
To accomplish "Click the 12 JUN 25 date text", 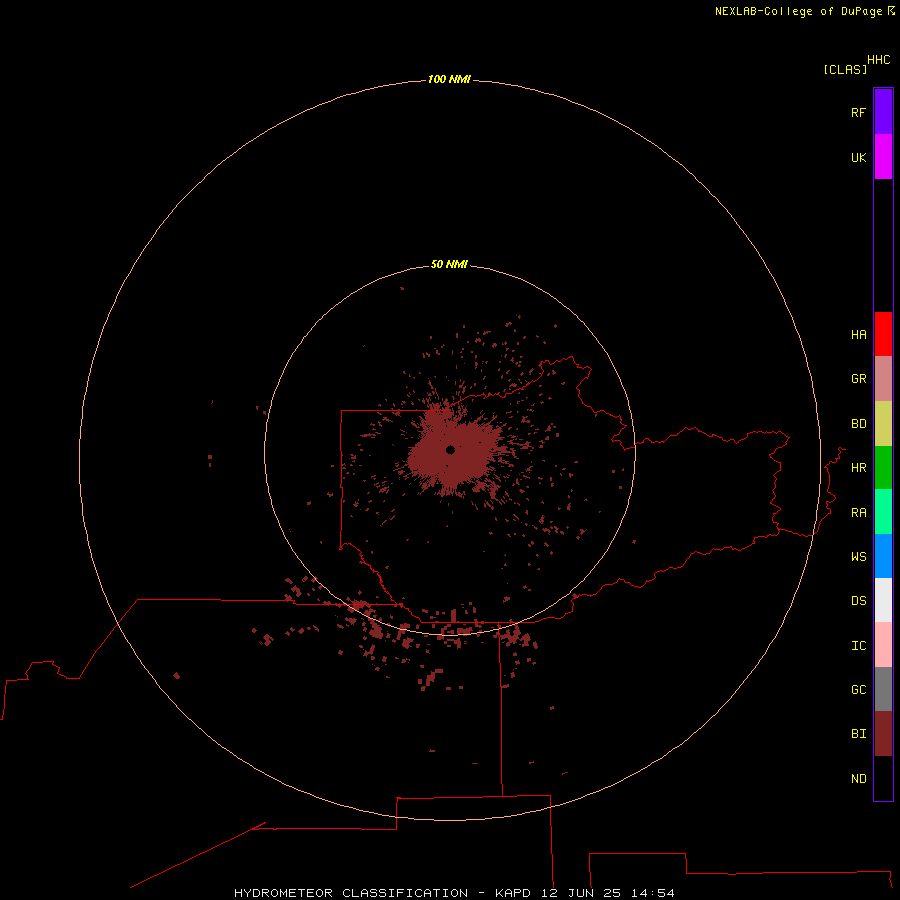I will 581,893.
